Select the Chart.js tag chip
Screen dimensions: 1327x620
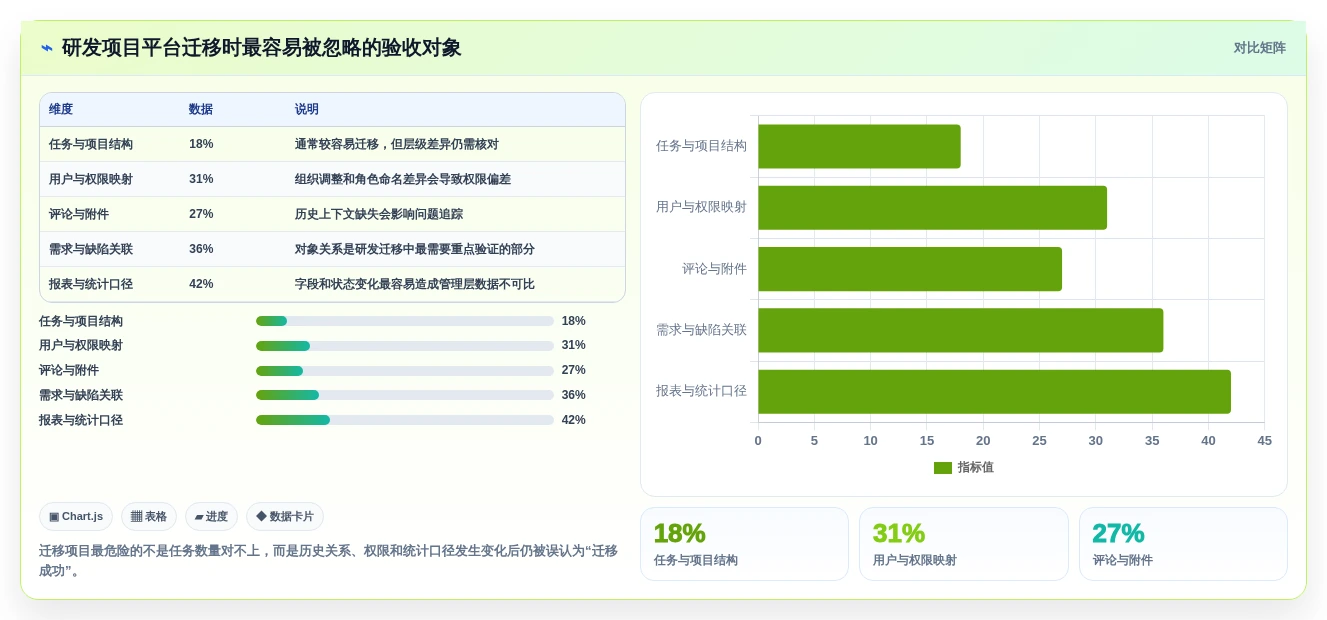click(x=76, y=516)
